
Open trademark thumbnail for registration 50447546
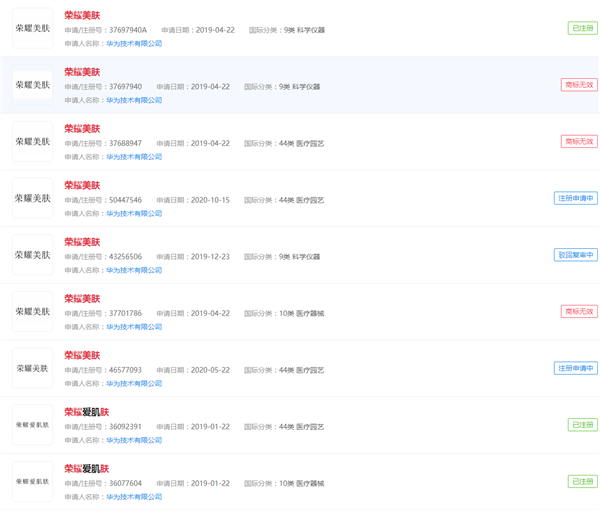point(33,198)
